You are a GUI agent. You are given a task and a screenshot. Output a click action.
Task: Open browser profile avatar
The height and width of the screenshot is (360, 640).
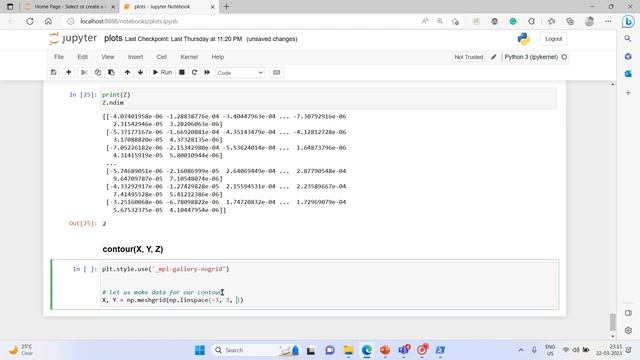[x=589, y=21]
